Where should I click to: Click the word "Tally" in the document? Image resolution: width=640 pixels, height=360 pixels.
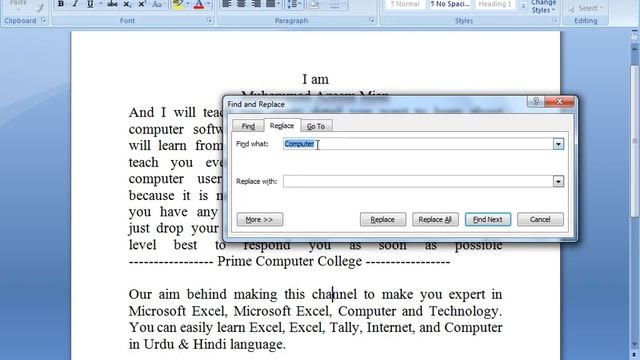[344, 328]
